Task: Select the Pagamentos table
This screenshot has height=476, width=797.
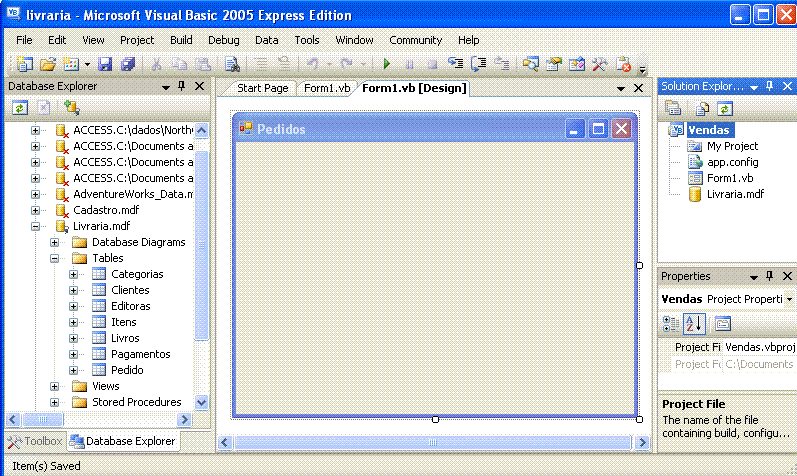Action: coord(140,354)
